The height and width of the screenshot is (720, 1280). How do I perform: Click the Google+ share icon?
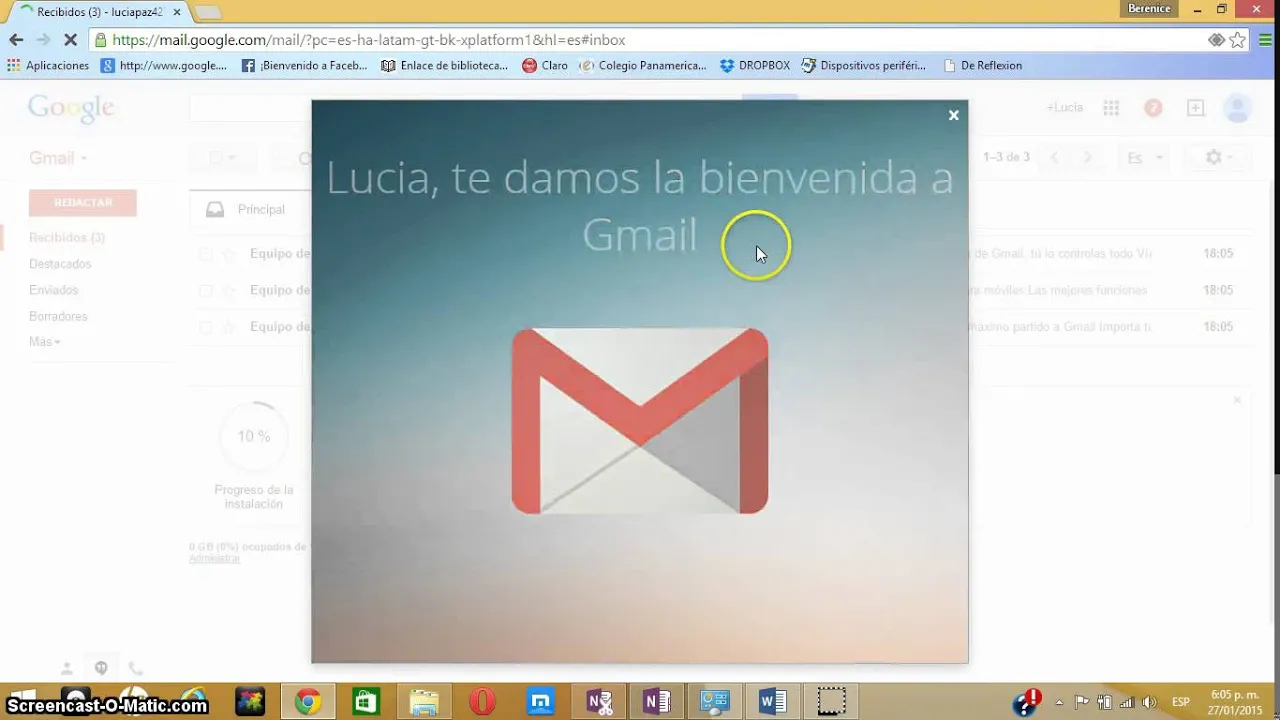(1195, 107)
